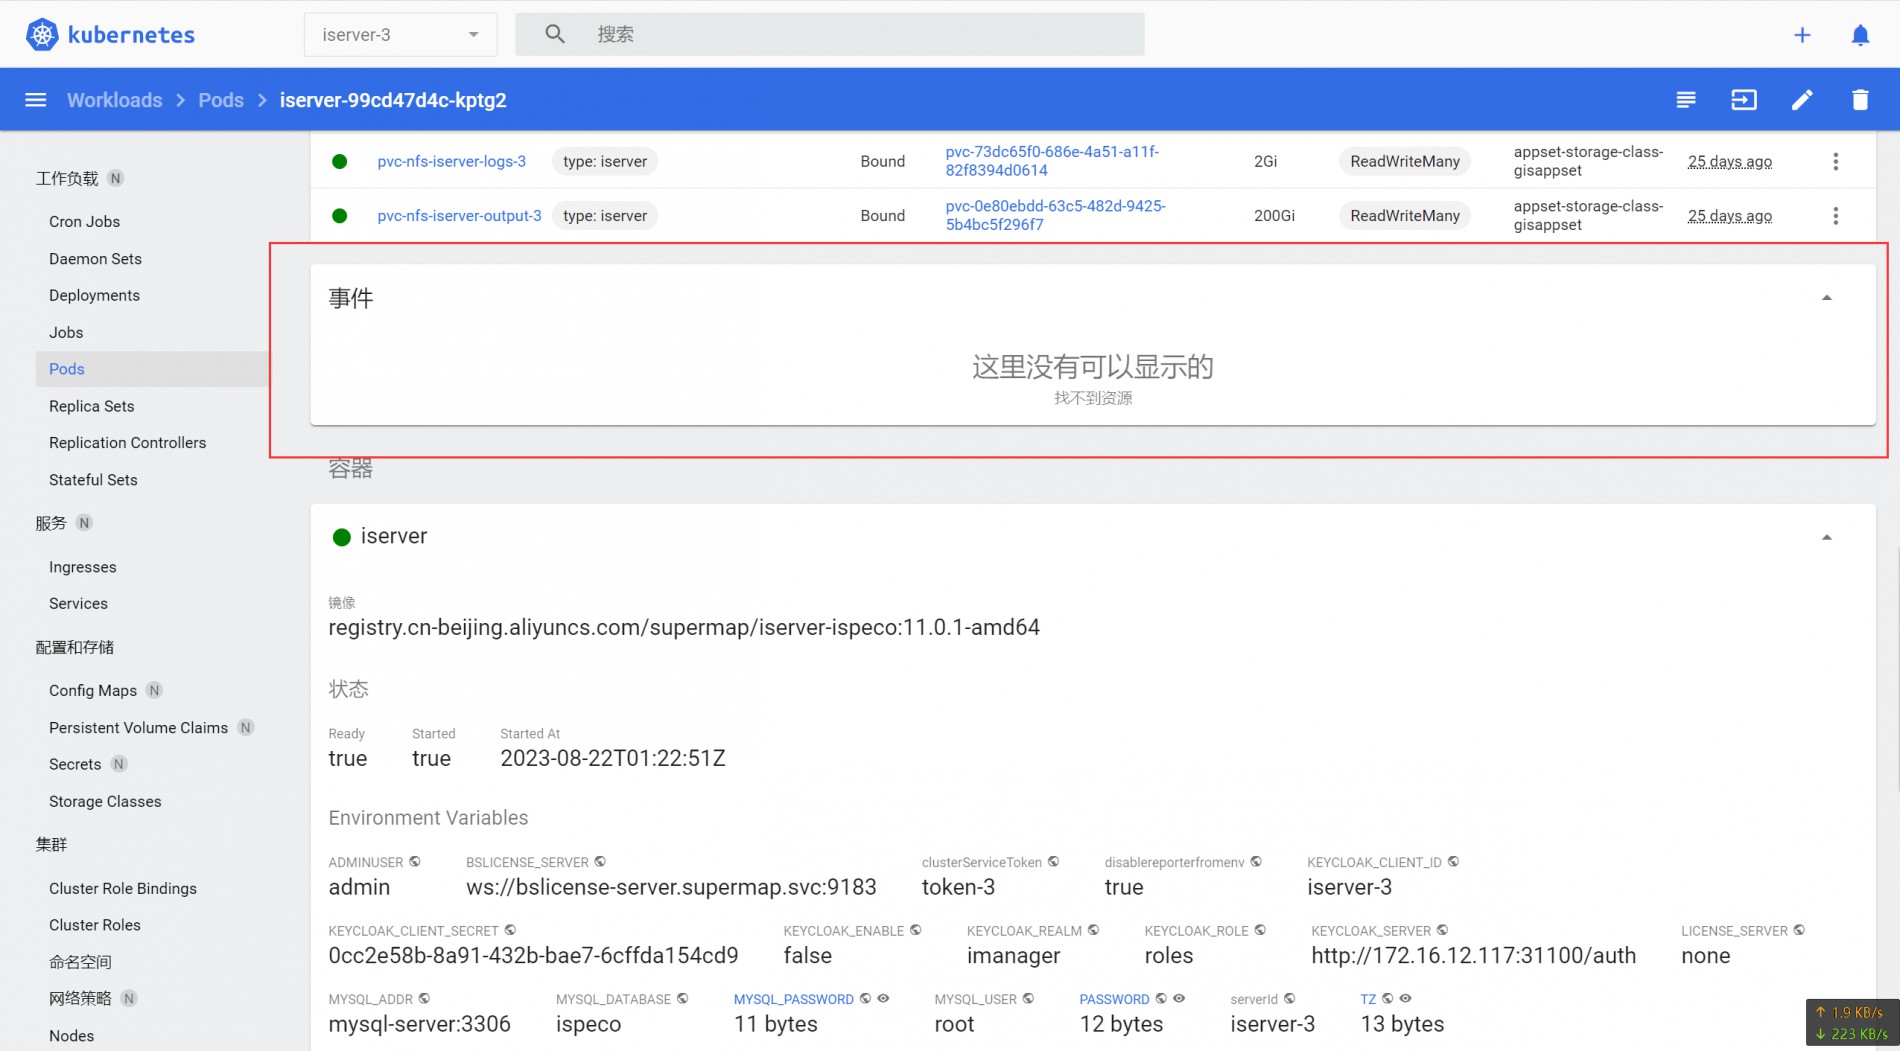The height and width of the screenshot is (1051, 1900).
Task: Open Cluster Roles in sidebar
Action: pos(95,925)
